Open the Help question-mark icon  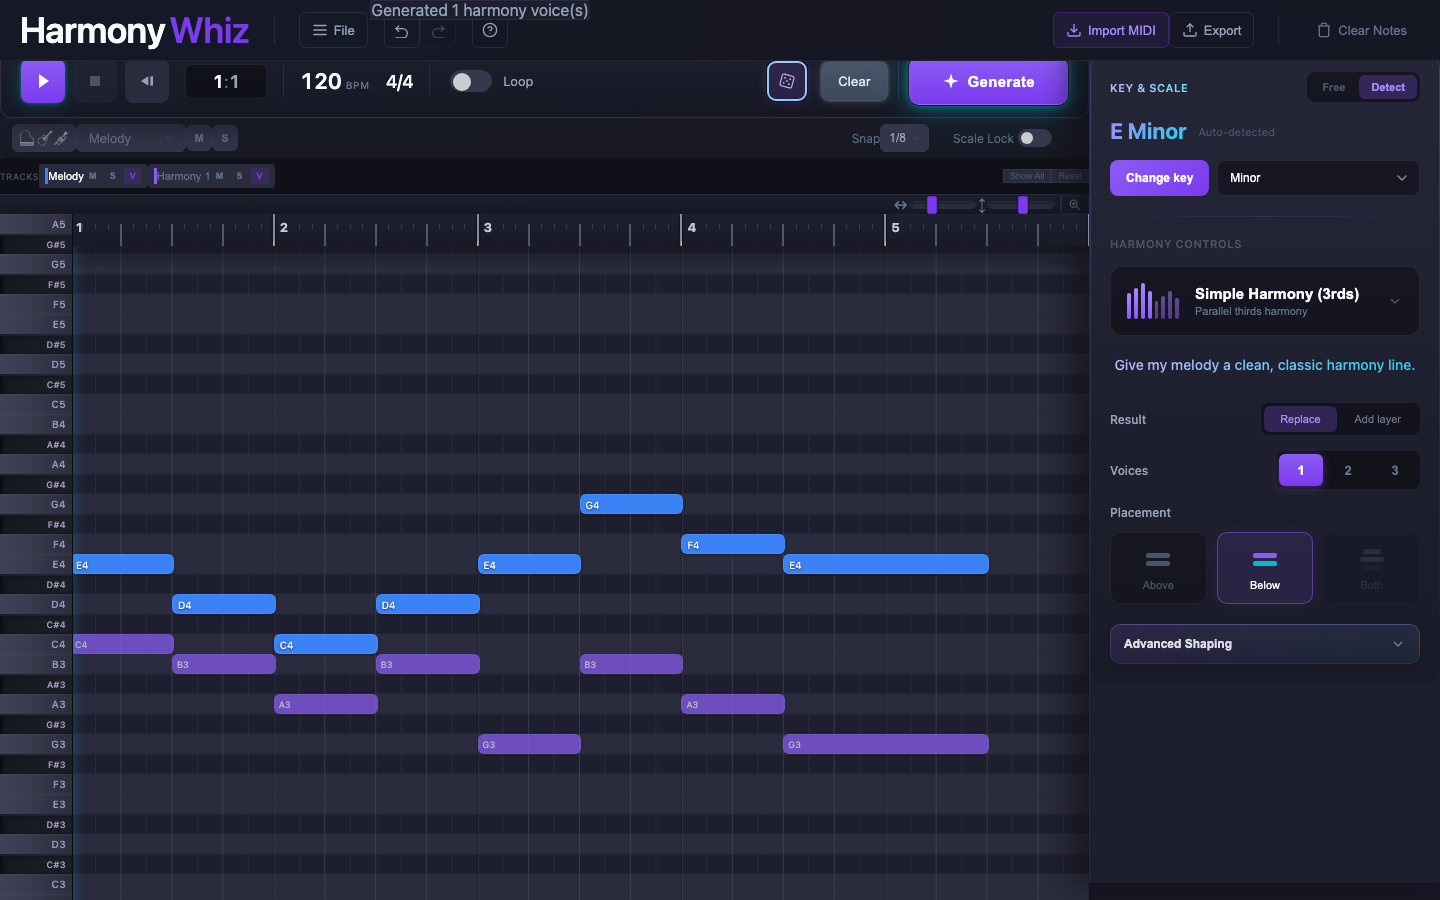(x=490, y=30)
